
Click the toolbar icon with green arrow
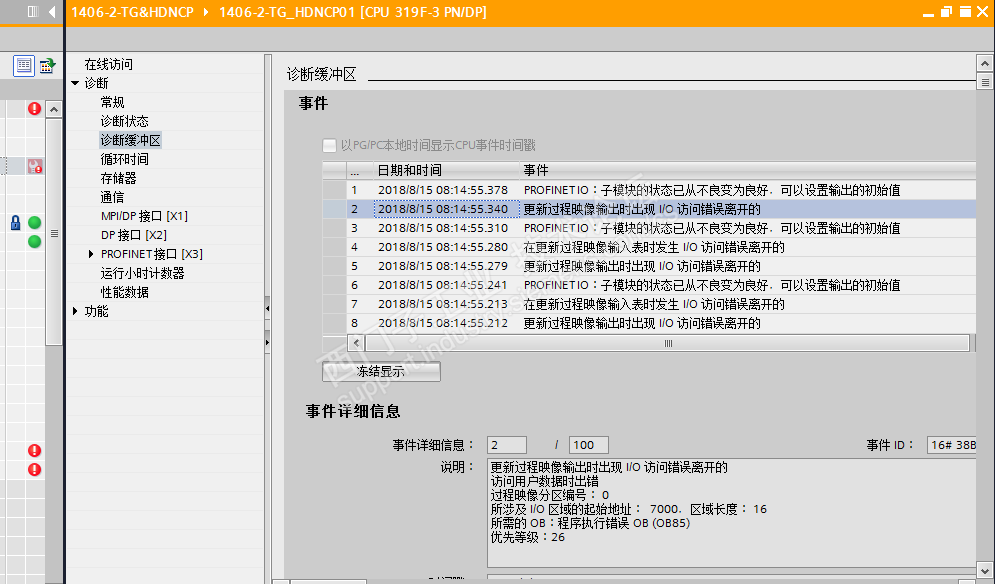tap(48, 65)
